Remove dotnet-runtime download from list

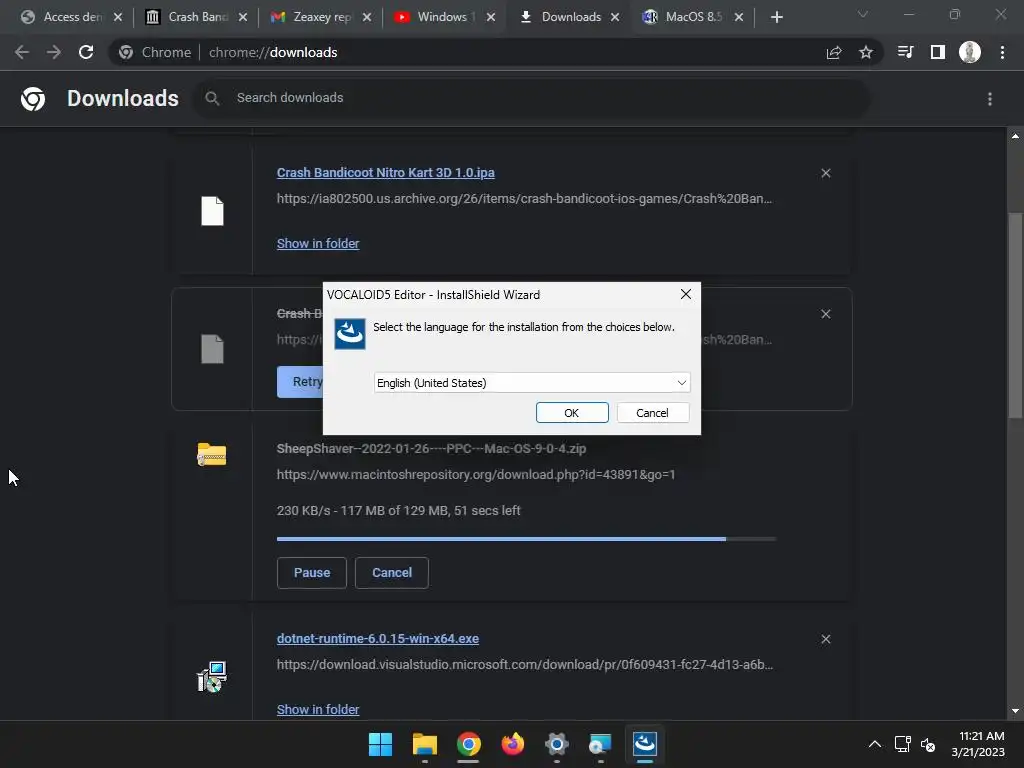click(x=826, y=639)
